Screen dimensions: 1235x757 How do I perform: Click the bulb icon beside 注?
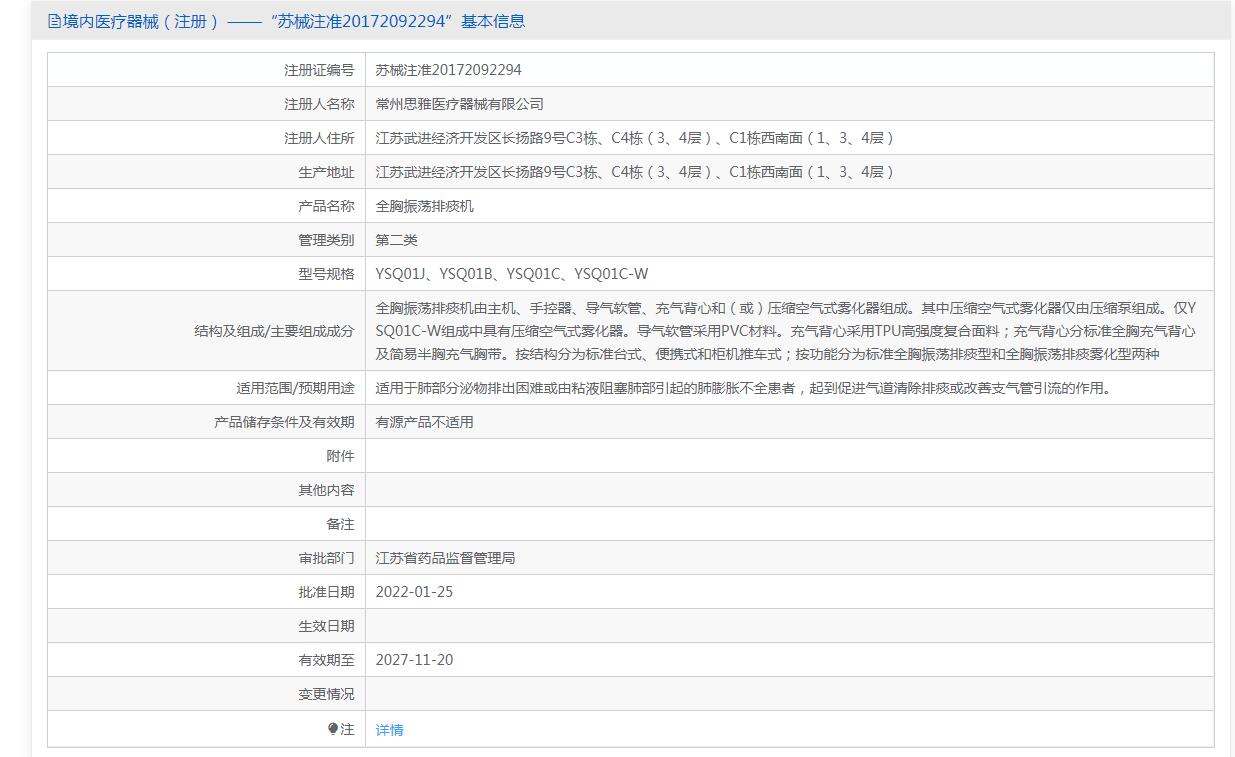click(333, 729)
